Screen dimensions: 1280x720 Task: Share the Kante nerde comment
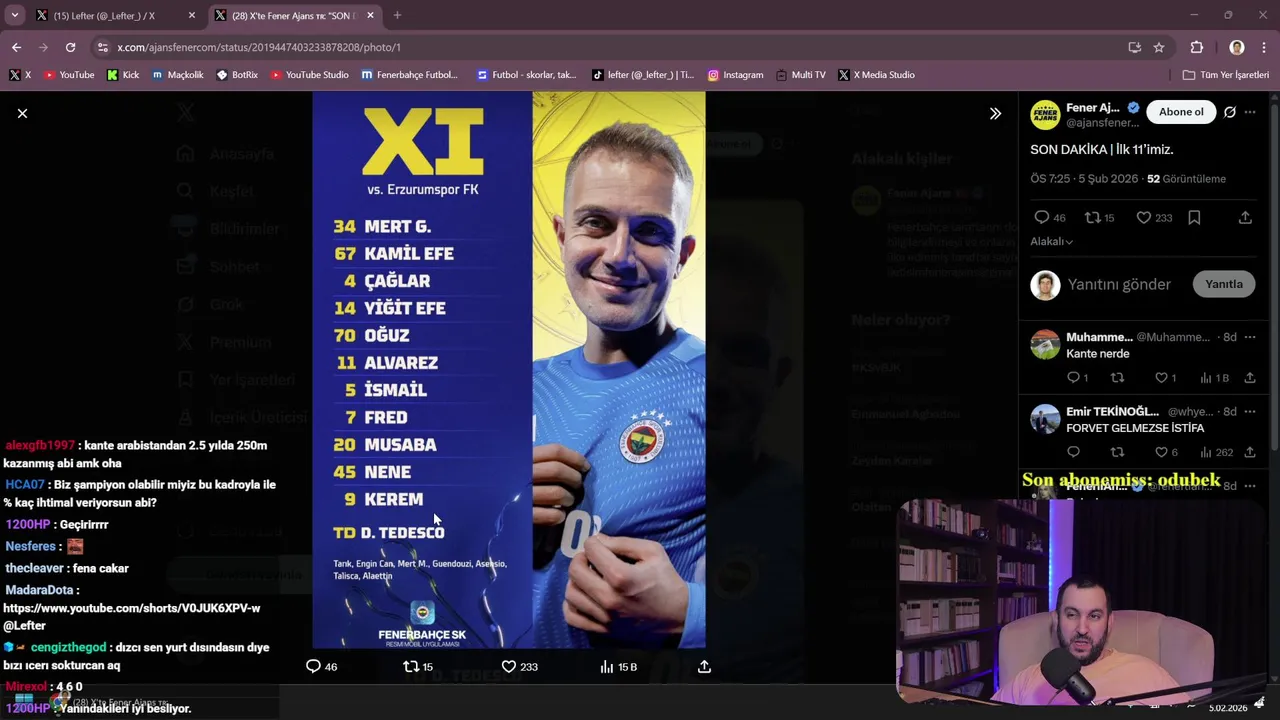(x=1250, y=378)
